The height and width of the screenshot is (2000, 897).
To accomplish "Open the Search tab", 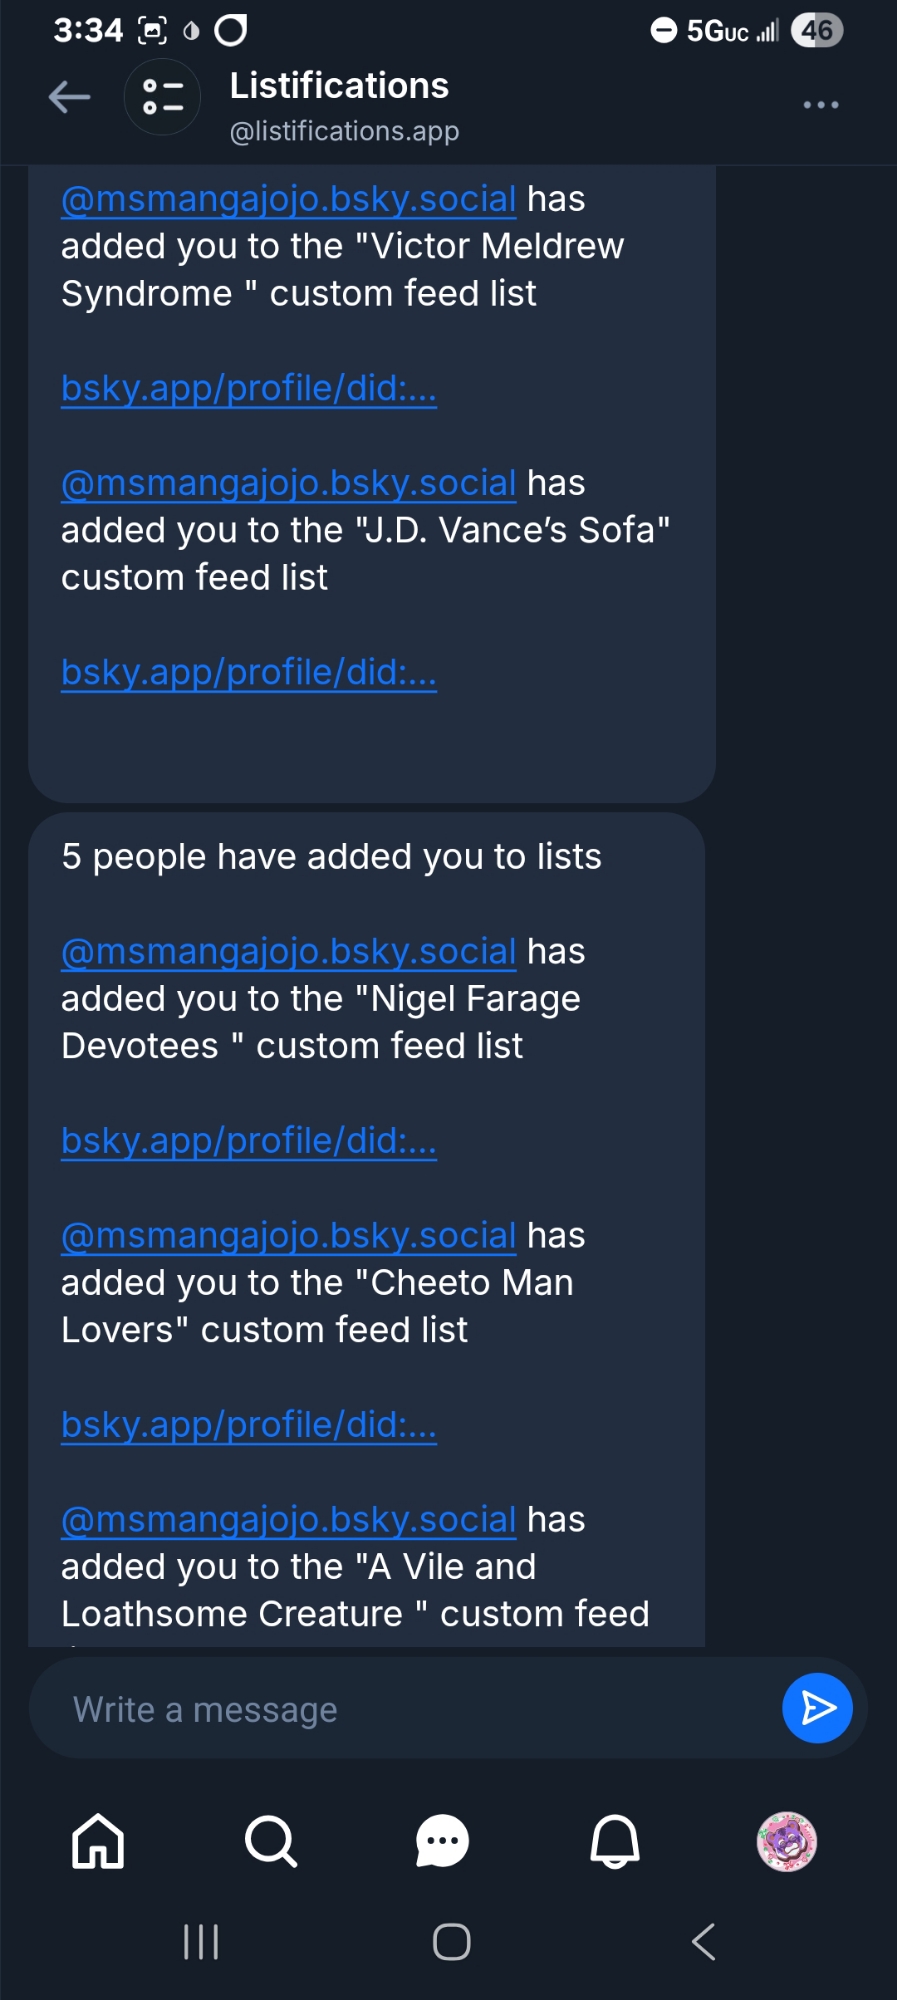I will 270,1841.
